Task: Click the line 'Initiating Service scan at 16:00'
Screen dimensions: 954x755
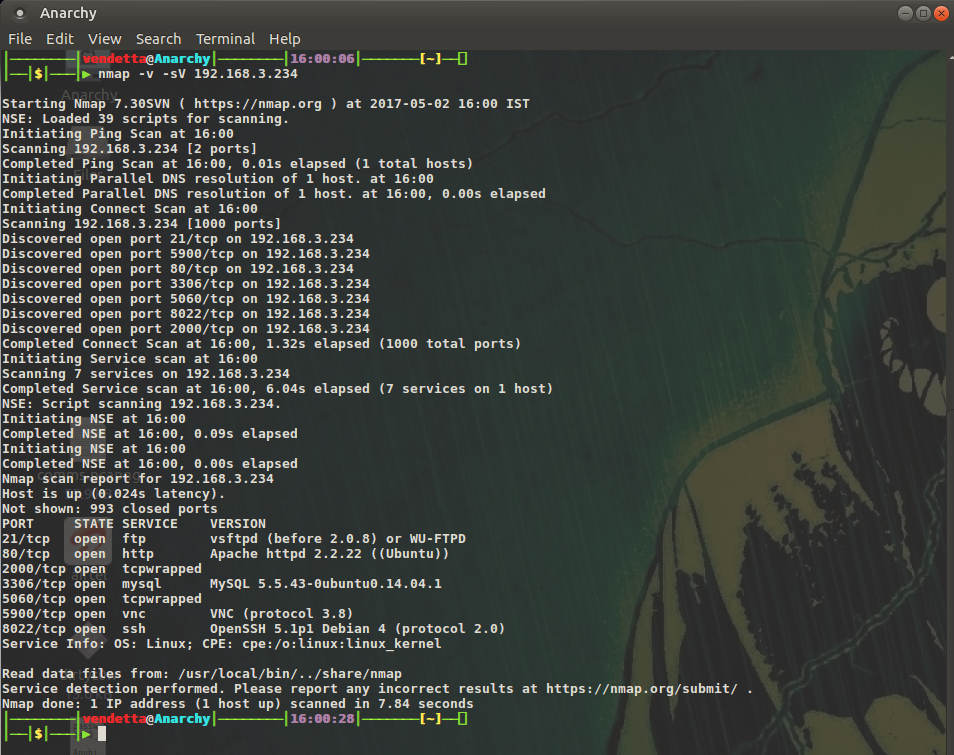Action: (x=130, y=359)
